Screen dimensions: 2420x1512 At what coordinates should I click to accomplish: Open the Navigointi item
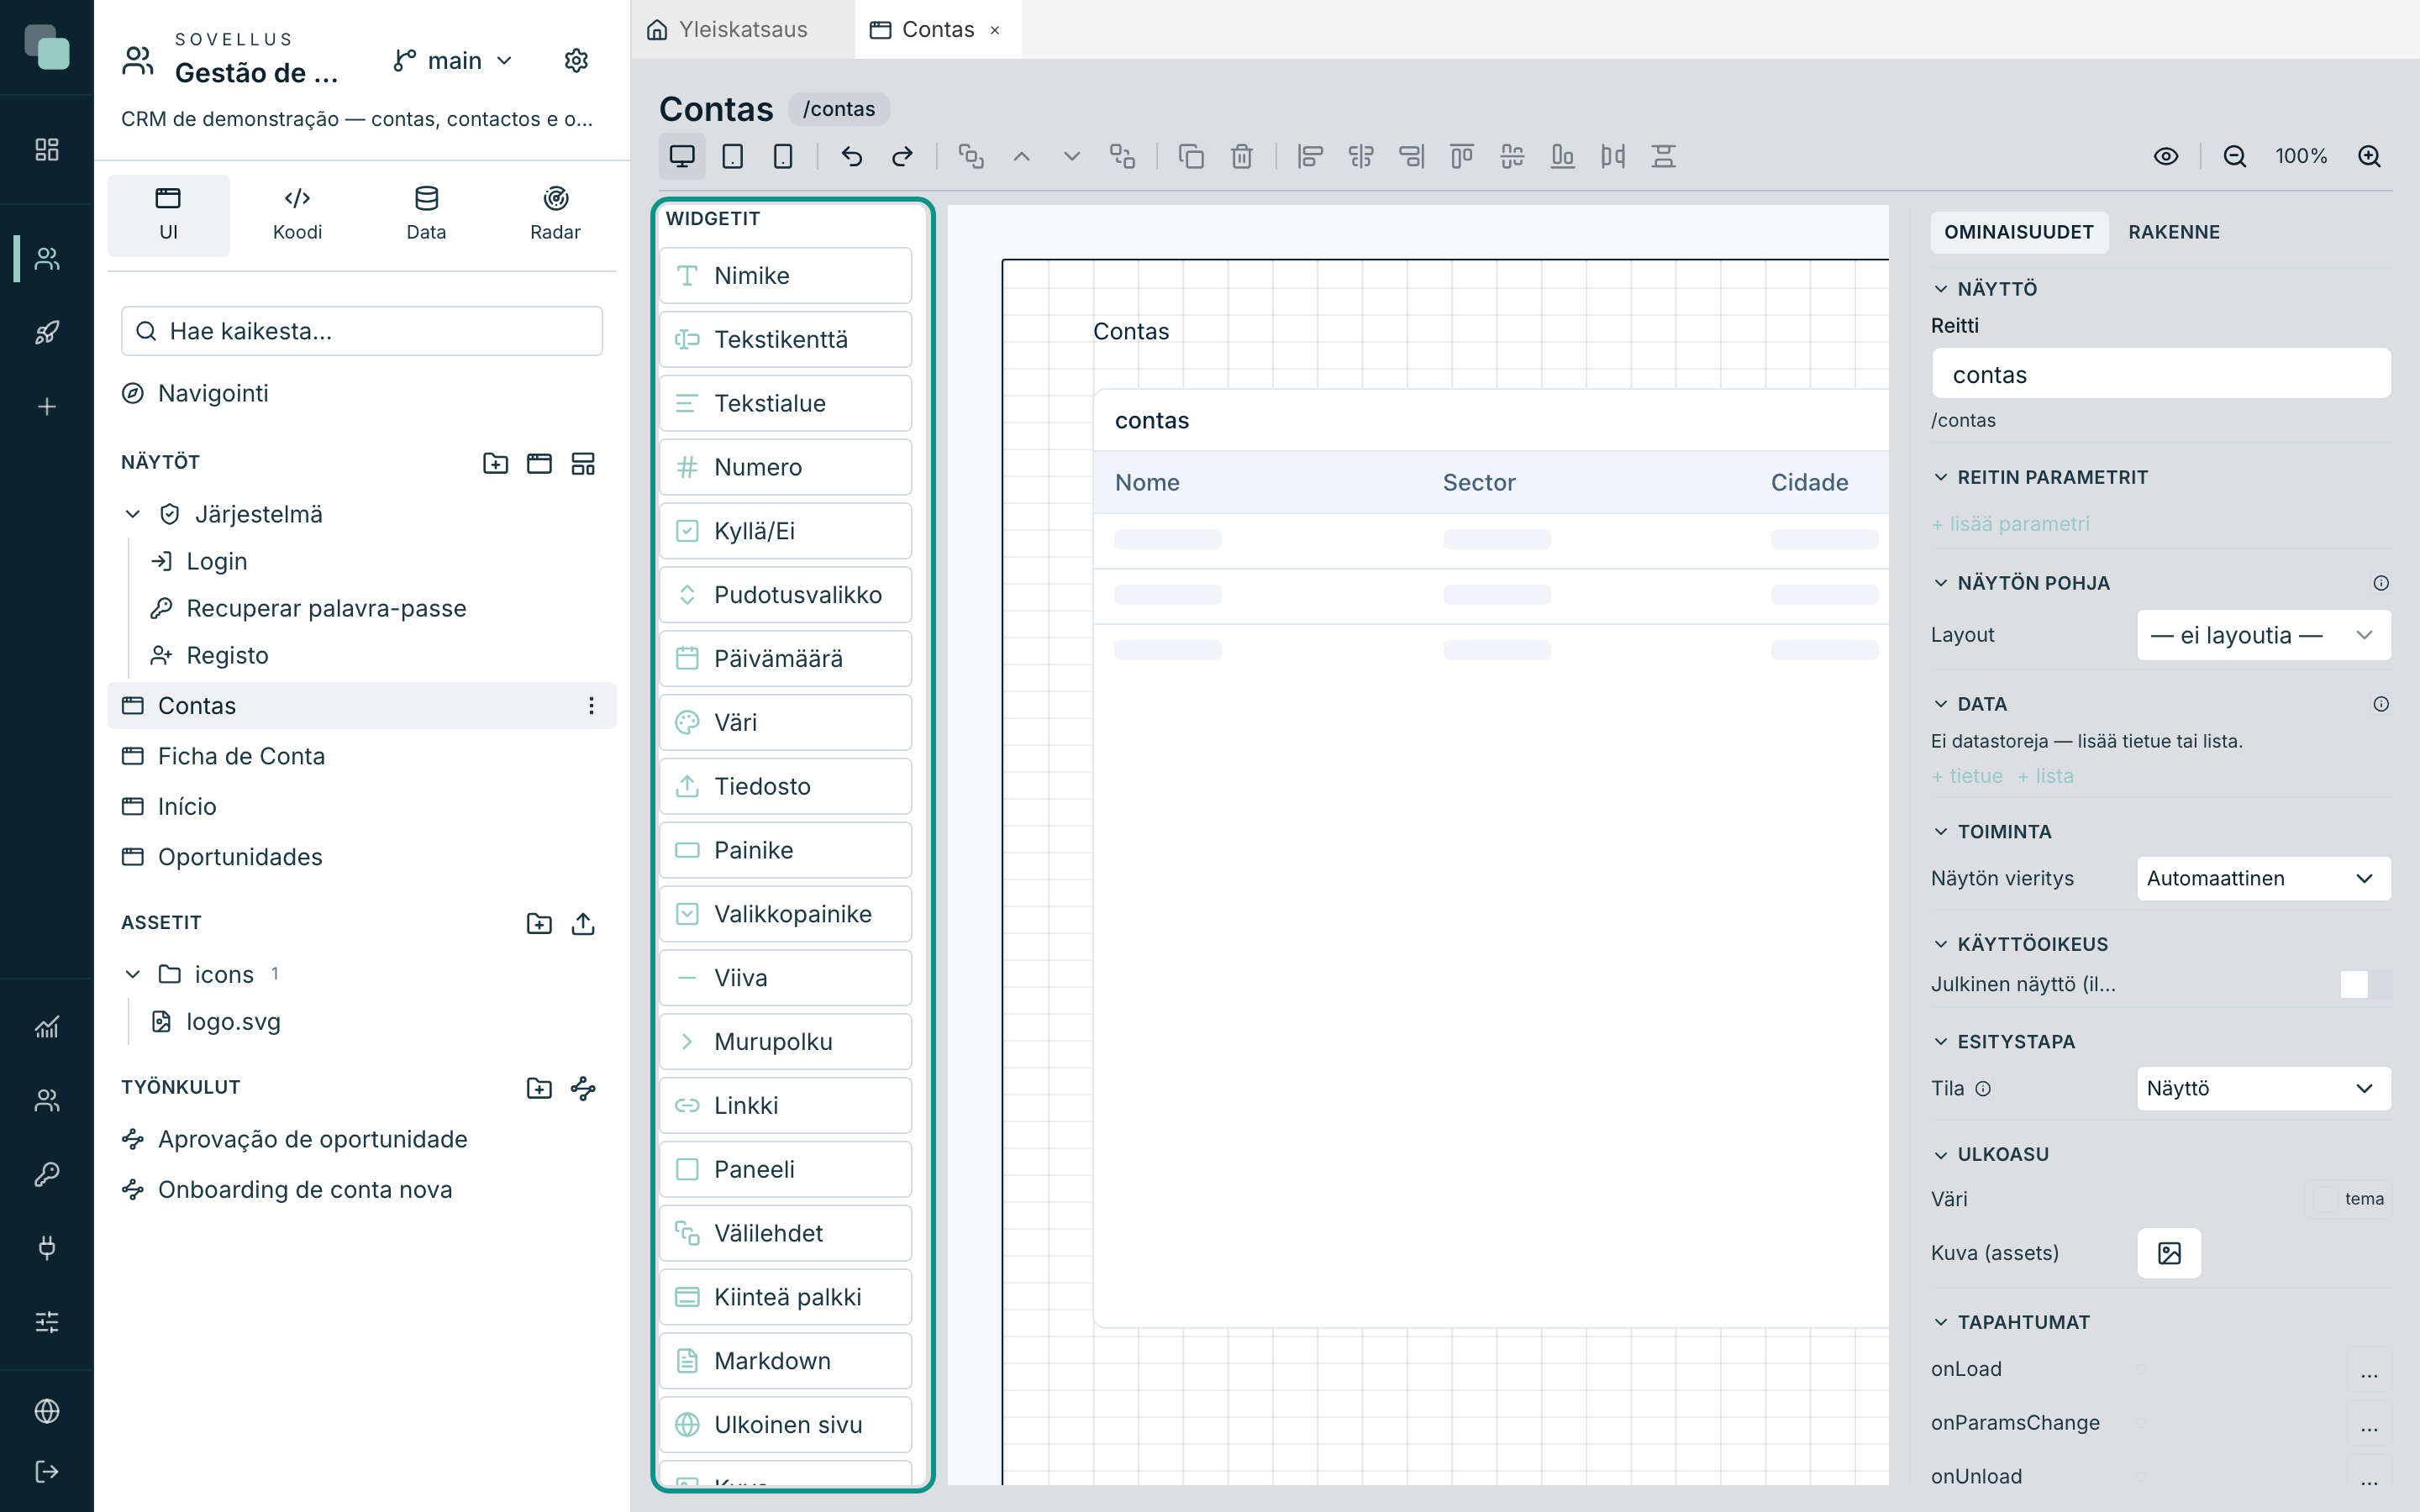[x=362, y=393]
